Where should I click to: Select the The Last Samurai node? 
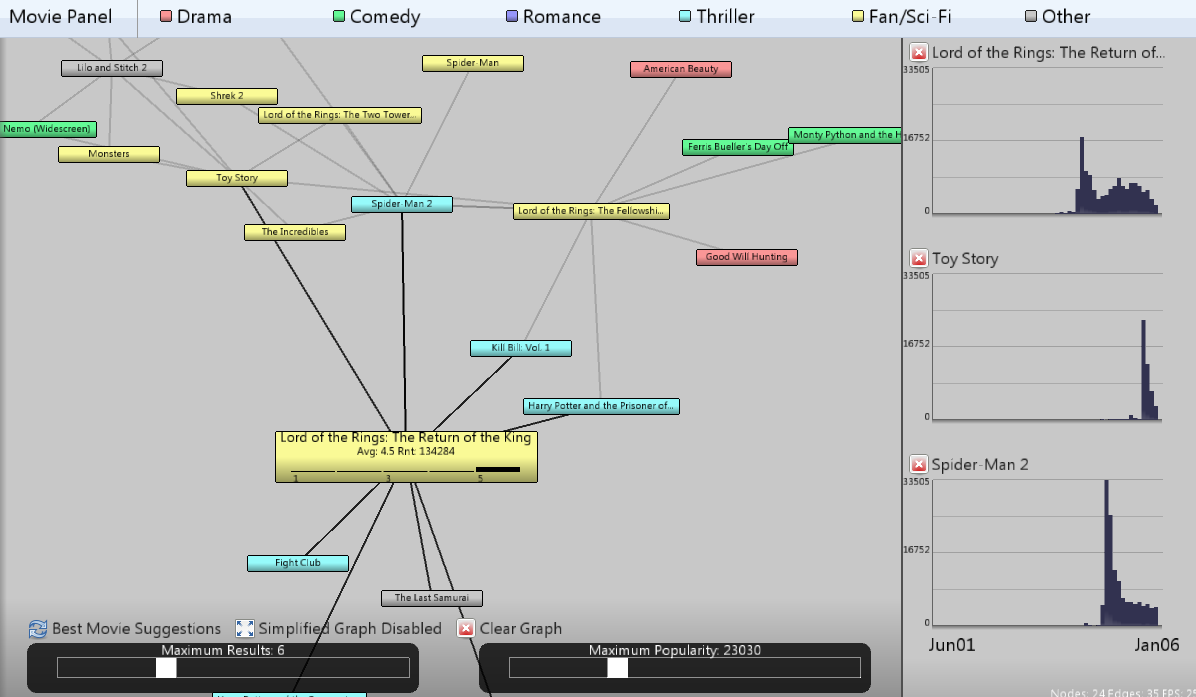pyautogui.click(x=432, y=599)
